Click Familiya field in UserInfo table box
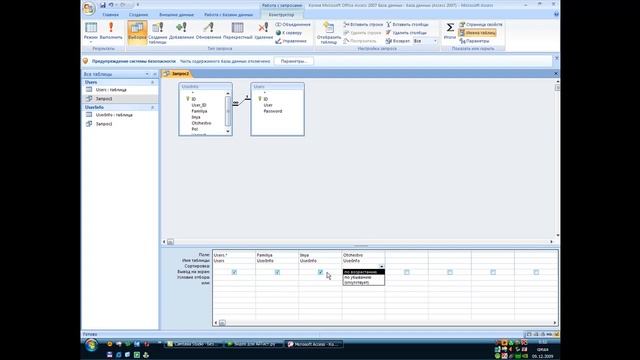 (200, 111)
